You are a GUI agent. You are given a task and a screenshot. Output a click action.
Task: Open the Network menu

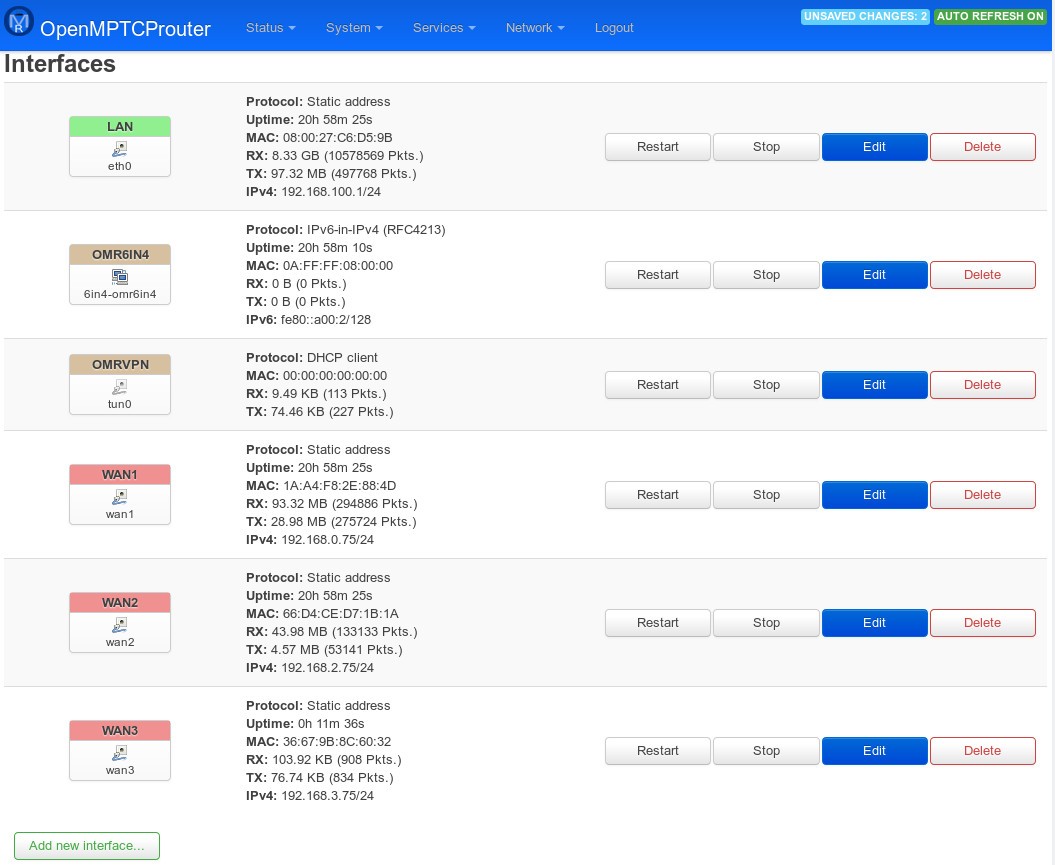(x=535, y=28)
